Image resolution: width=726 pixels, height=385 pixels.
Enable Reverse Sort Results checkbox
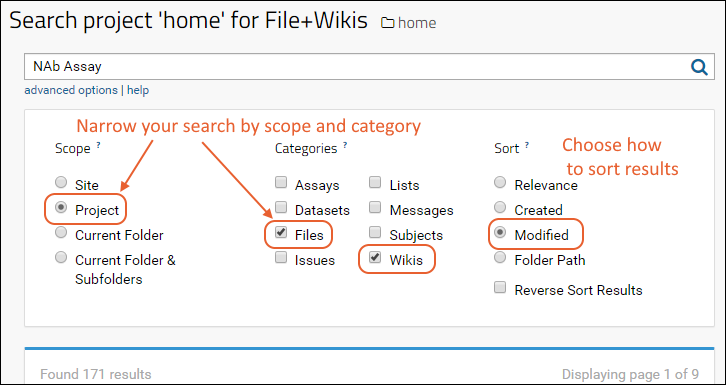tap(500, 287)
